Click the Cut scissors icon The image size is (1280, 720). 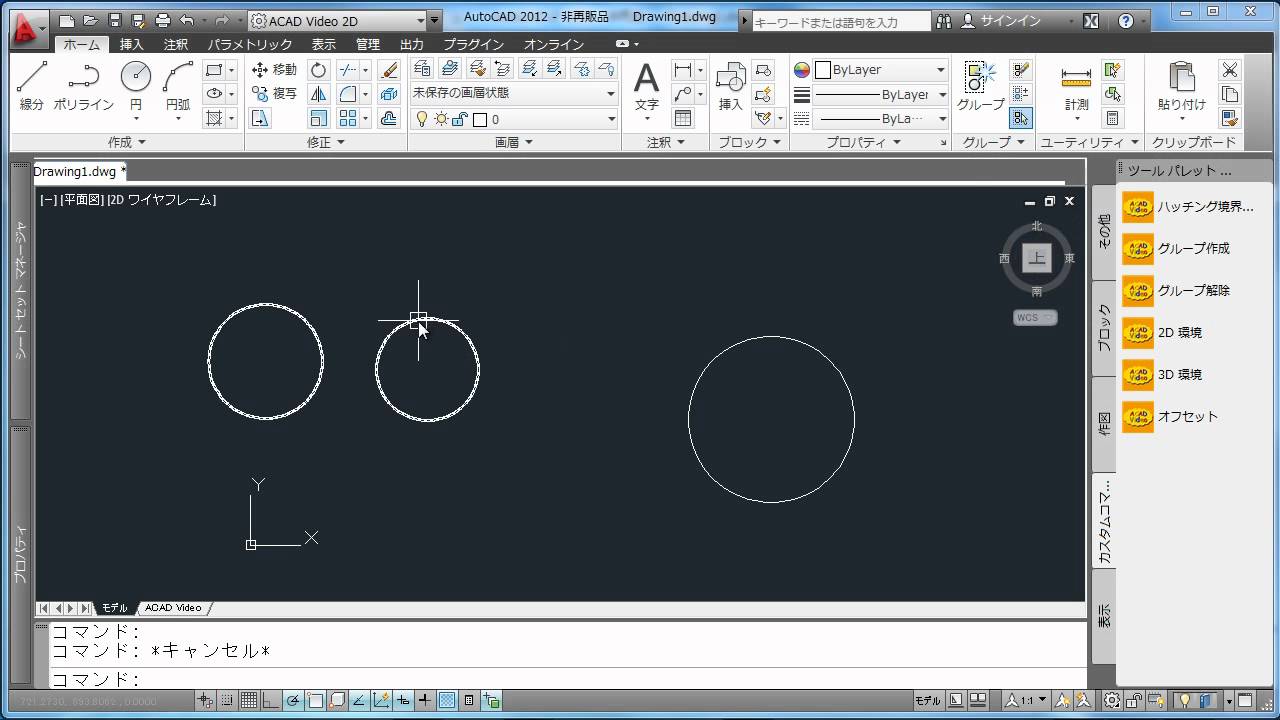[1230, 70]
